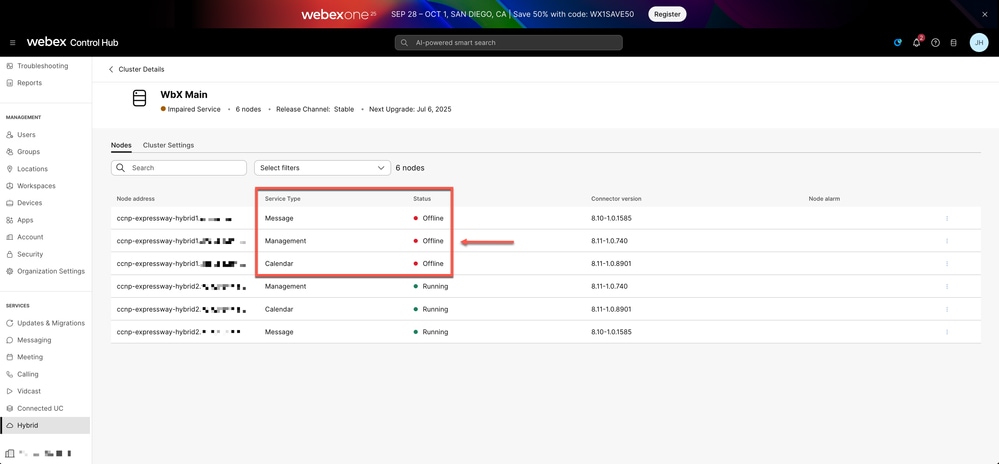Open the Select filters dropdown
The height and width of the screenshot is (464, 999).
tap(322, 168)
